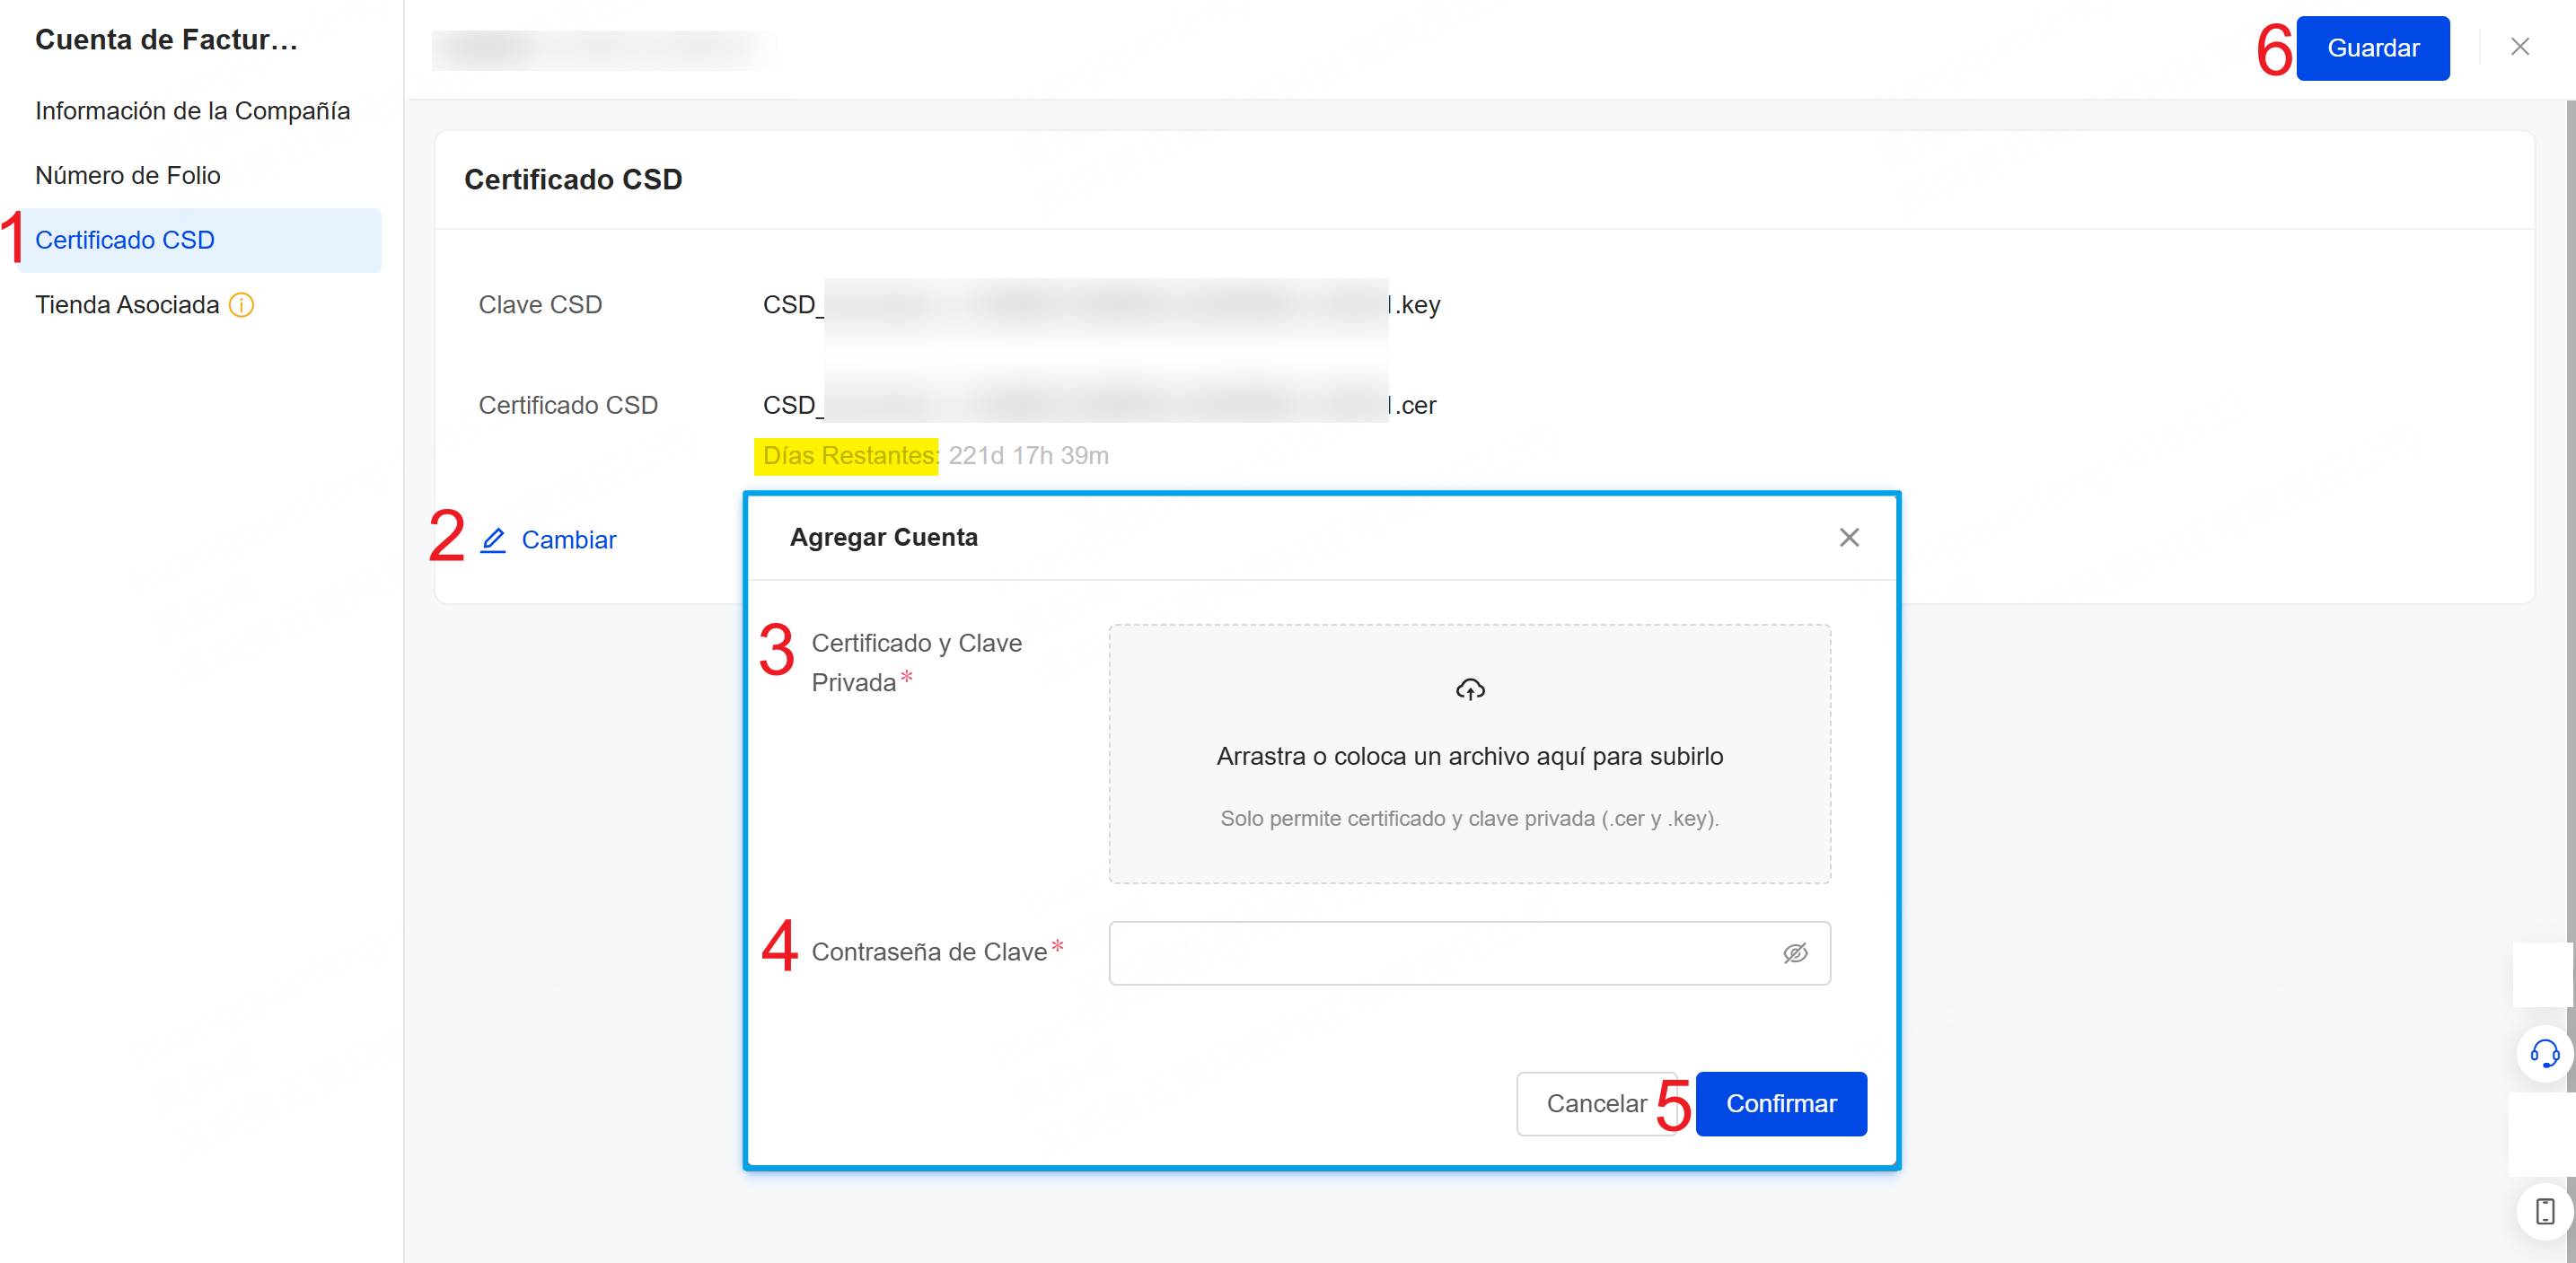Confirm the Agregar Cuenta dialog
The image size is (2576, 1263).
click(x=1780, y=1104)
